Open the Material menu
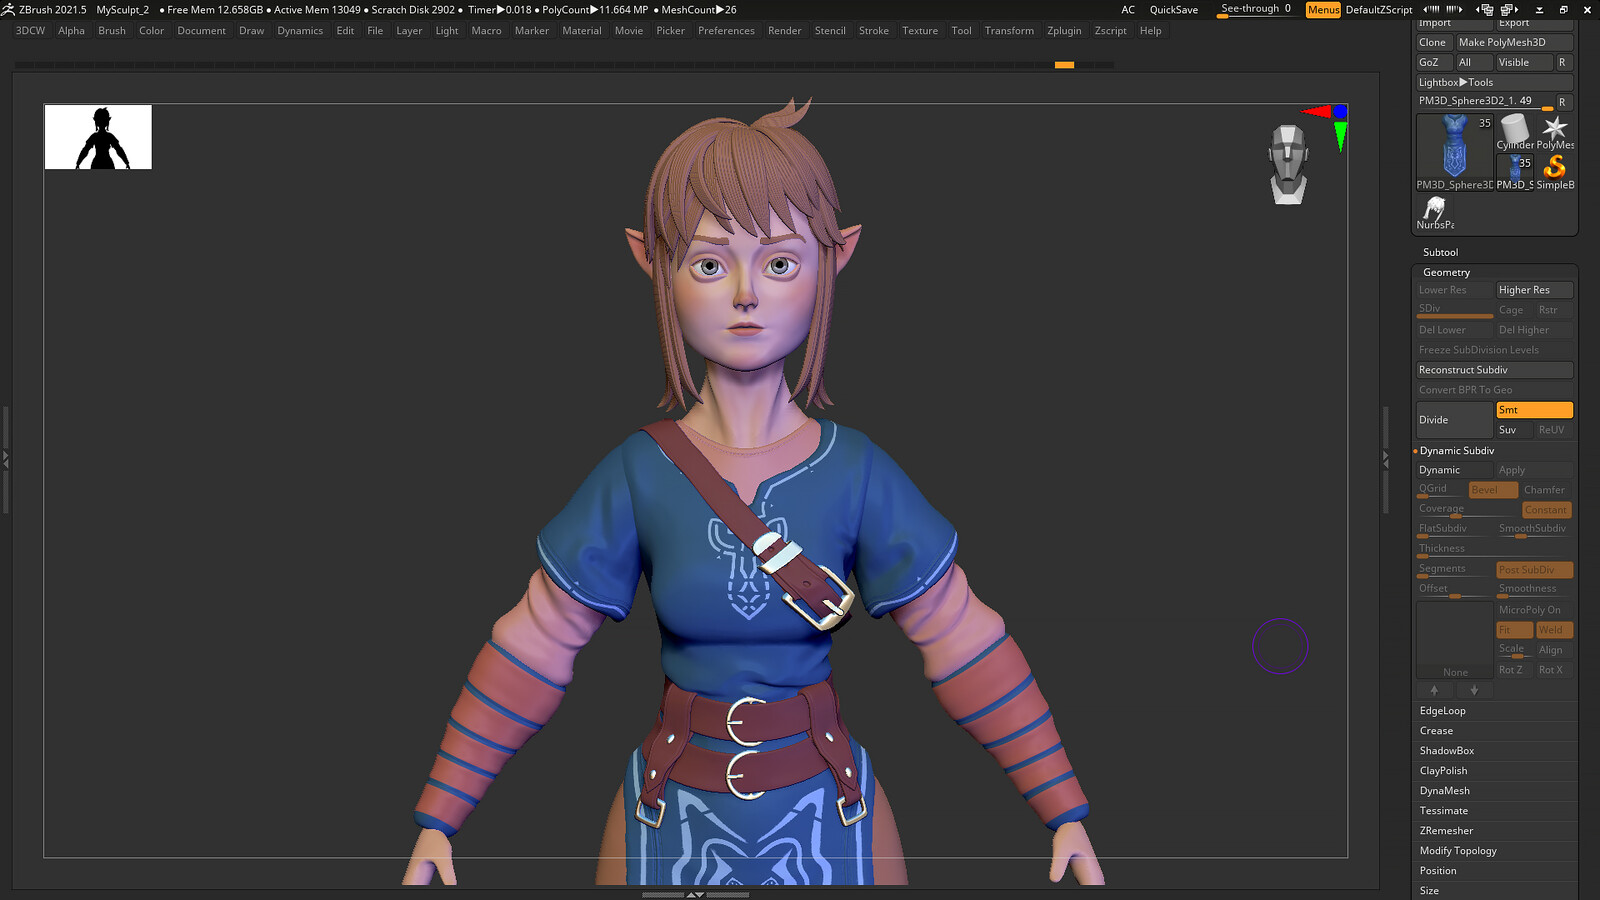 pyautogui.click(x=582, y=31)
